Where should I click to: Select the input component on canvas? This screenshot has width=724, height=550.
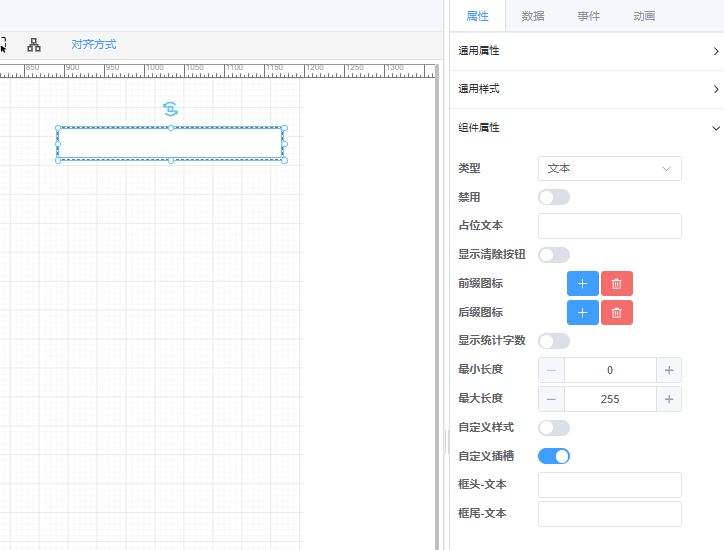(x=170, y=144)
